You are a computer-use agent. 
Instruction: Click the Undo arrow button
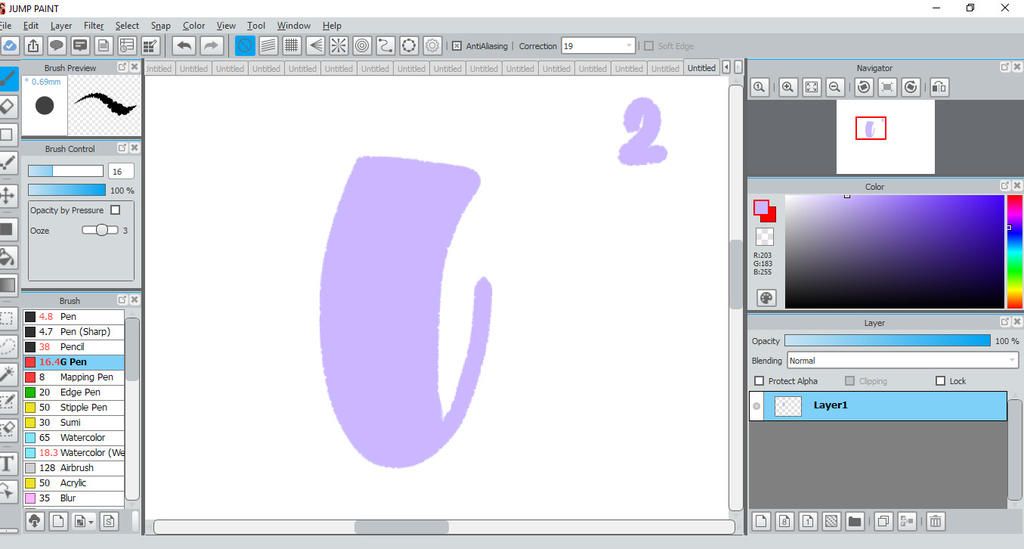185,46
